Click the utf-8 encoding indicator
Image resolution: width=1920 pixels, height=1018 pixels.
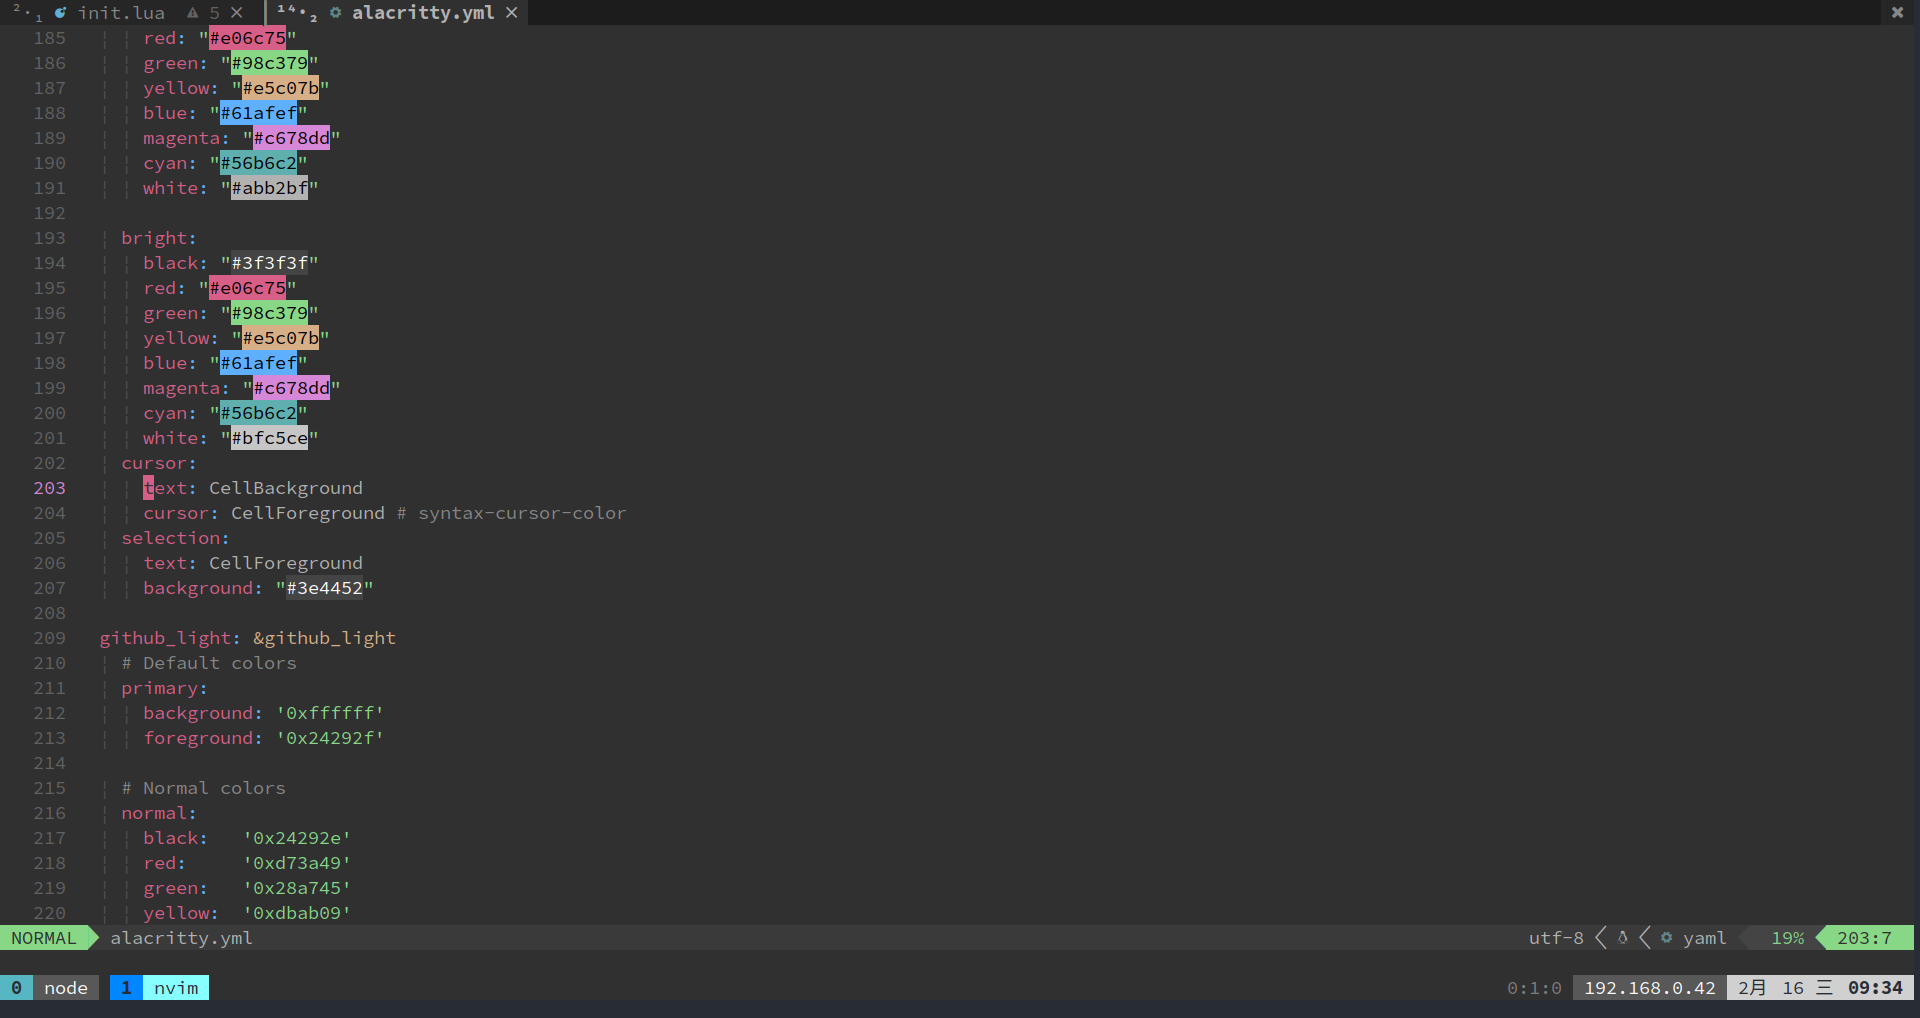[x=1555, y=938]
